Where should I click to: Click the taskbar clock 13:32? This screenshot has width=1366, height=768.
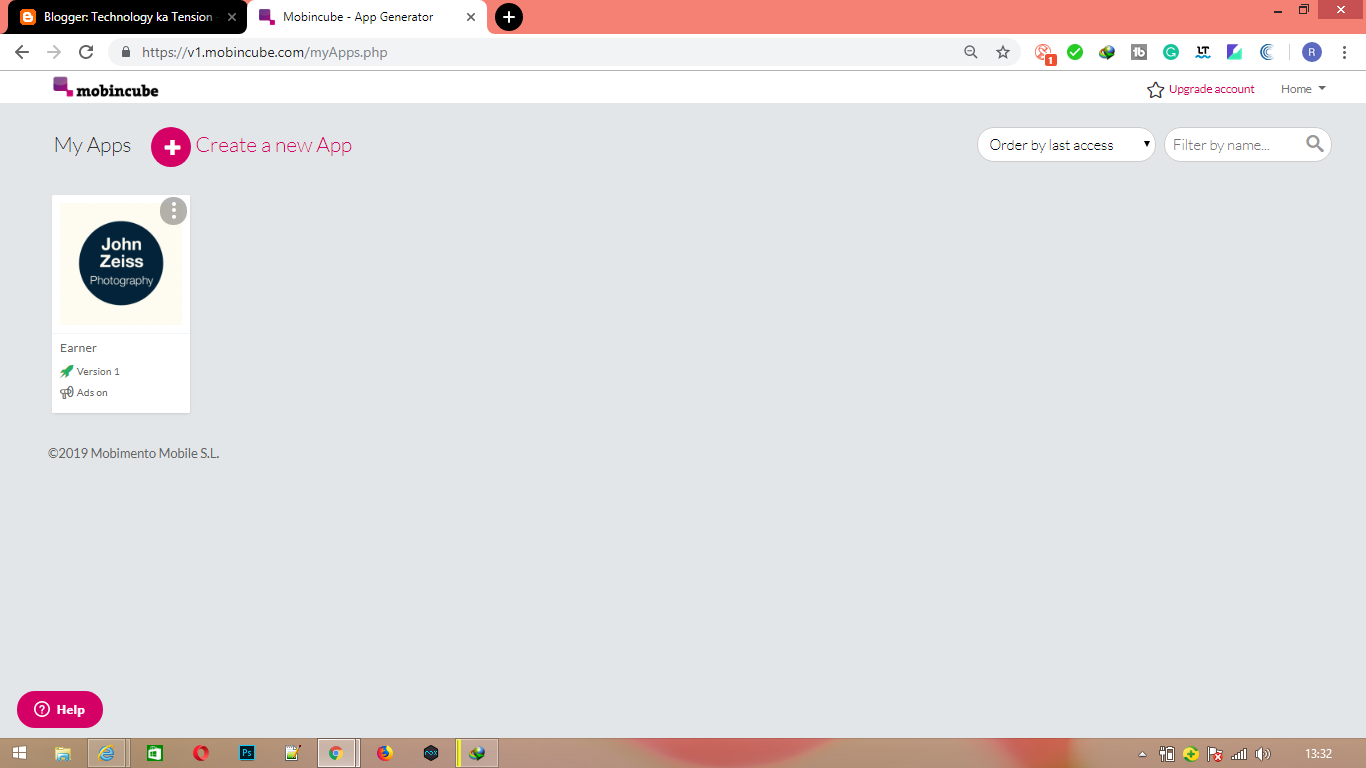point(1319,754)
